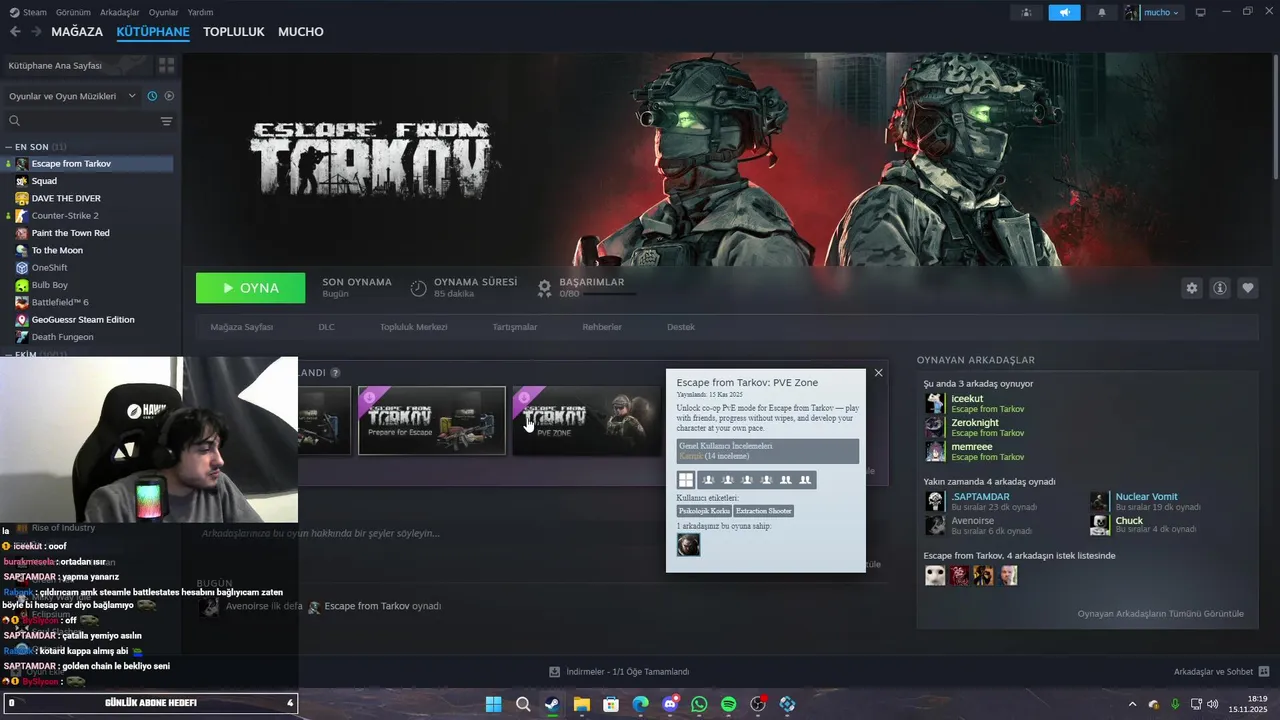Screen dimensions: 1280x720
Task: Open Destek tab
Action: (681, 327)
